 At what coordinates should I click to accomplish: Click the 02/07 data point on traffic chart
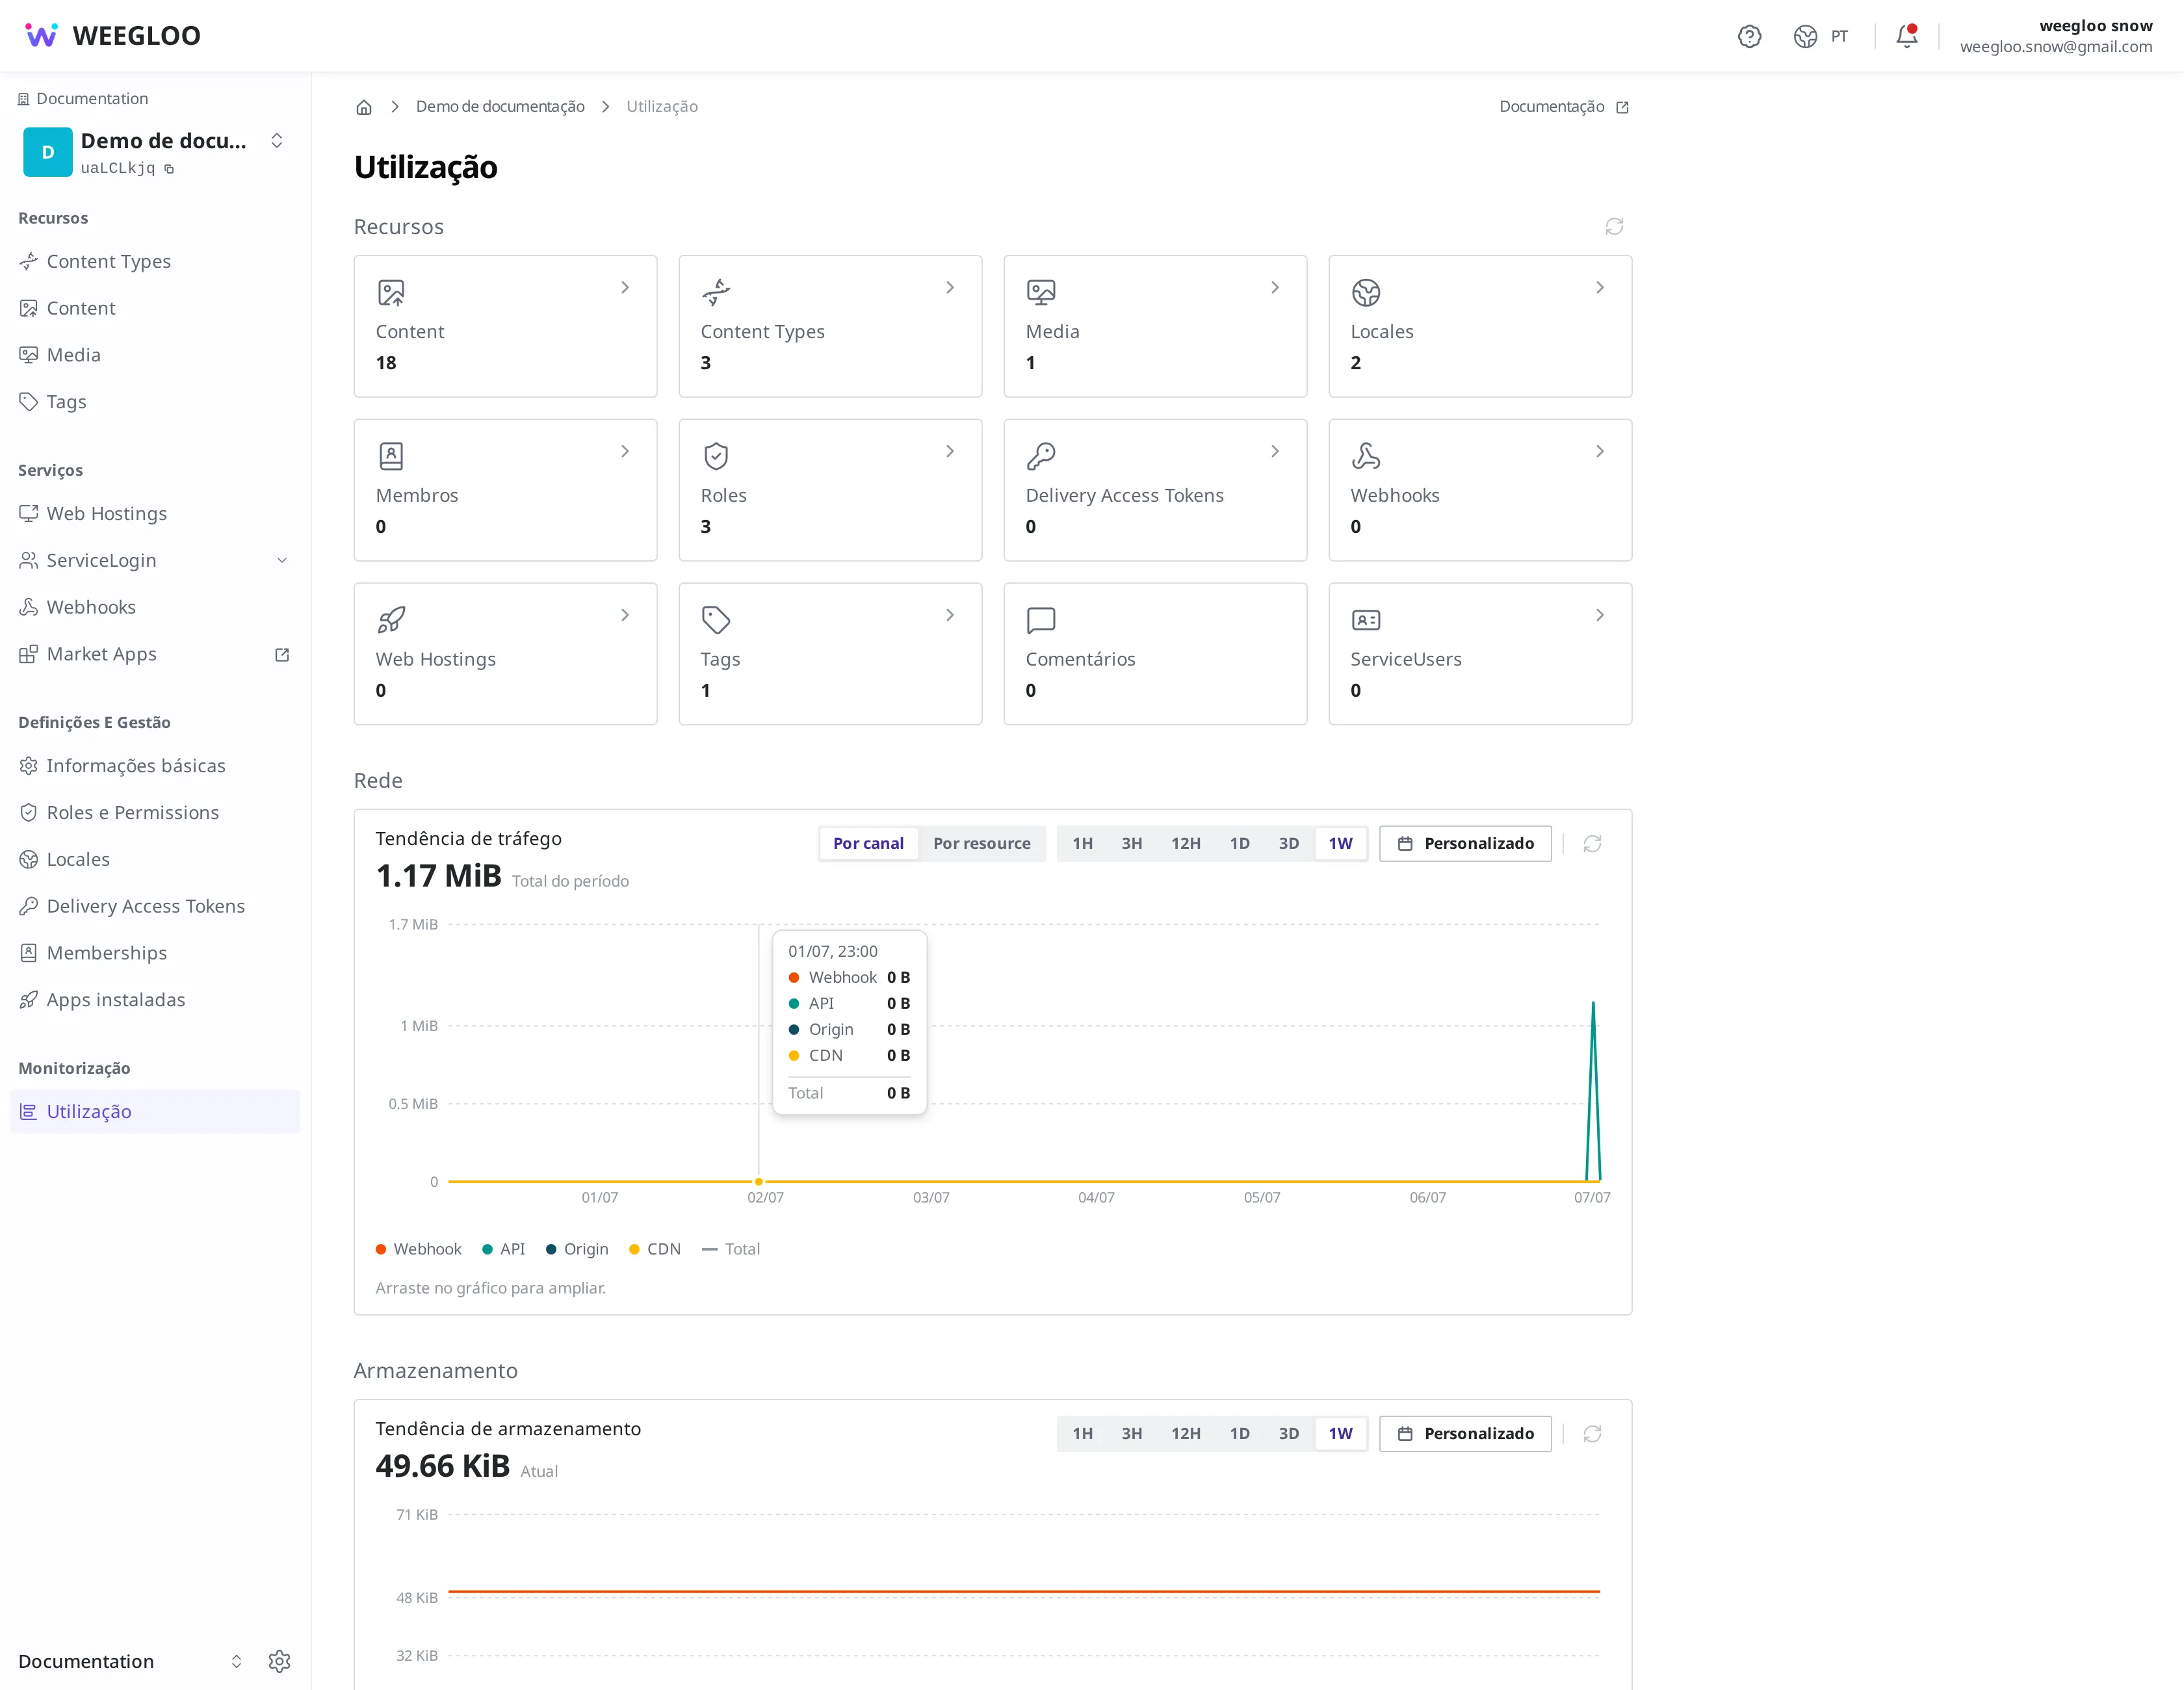tap(759, 1182)
